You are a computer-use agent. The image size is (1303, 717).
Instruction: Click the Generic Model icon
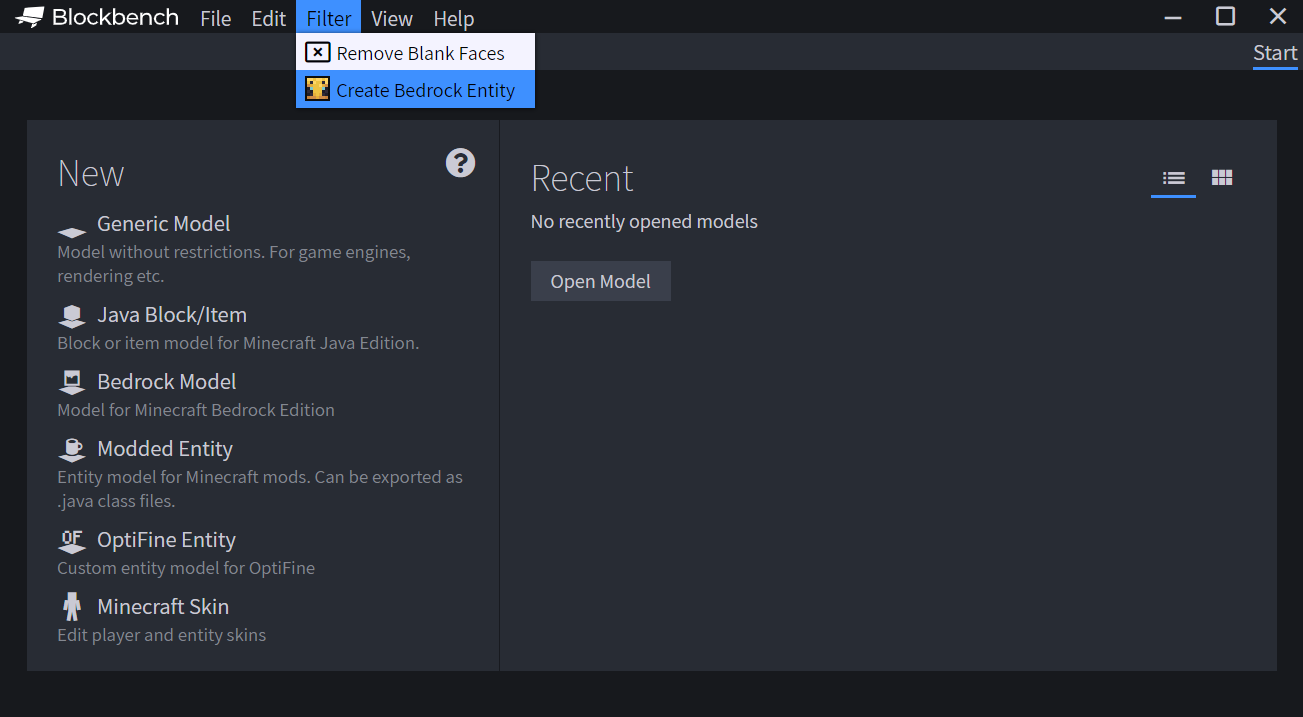click(72, 231)
